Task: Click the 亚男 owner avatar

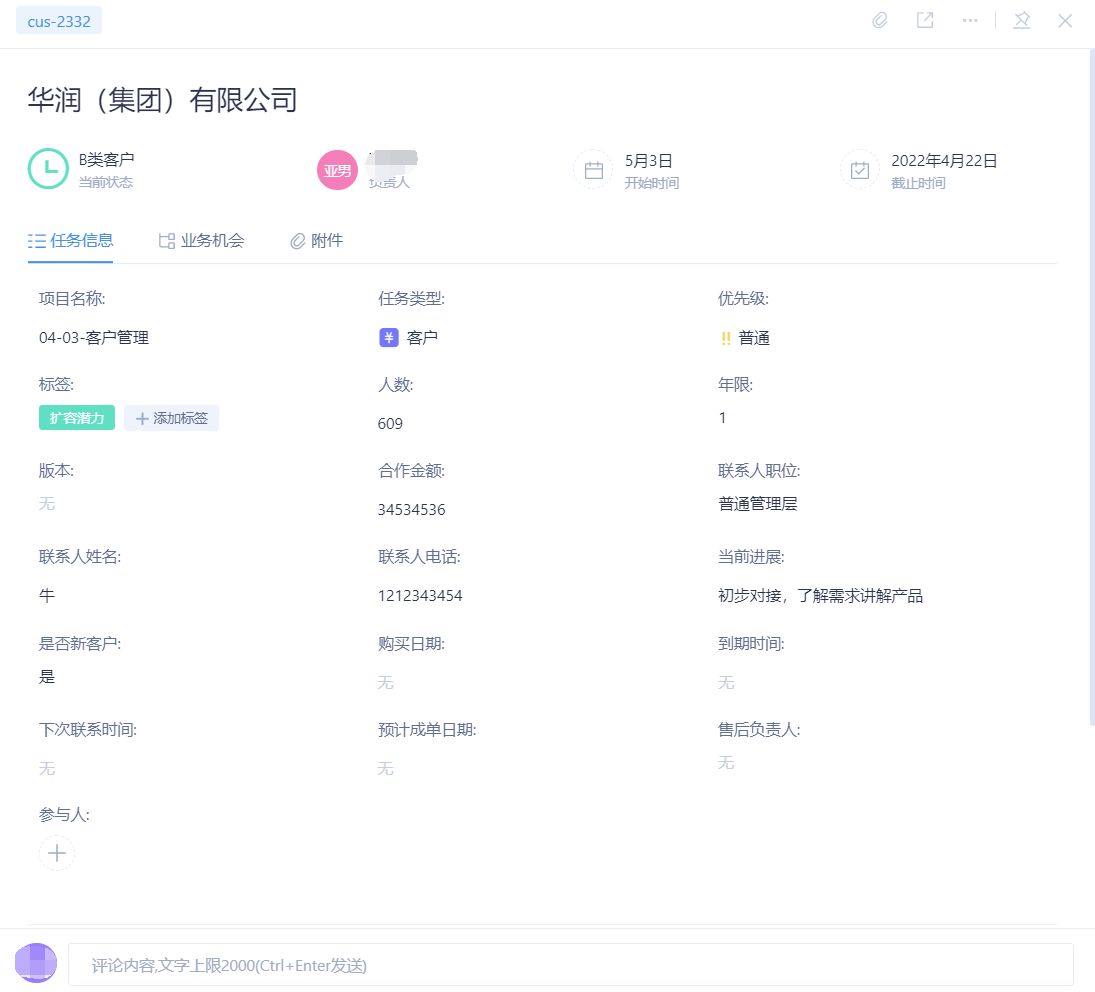Action: (337, 170)
